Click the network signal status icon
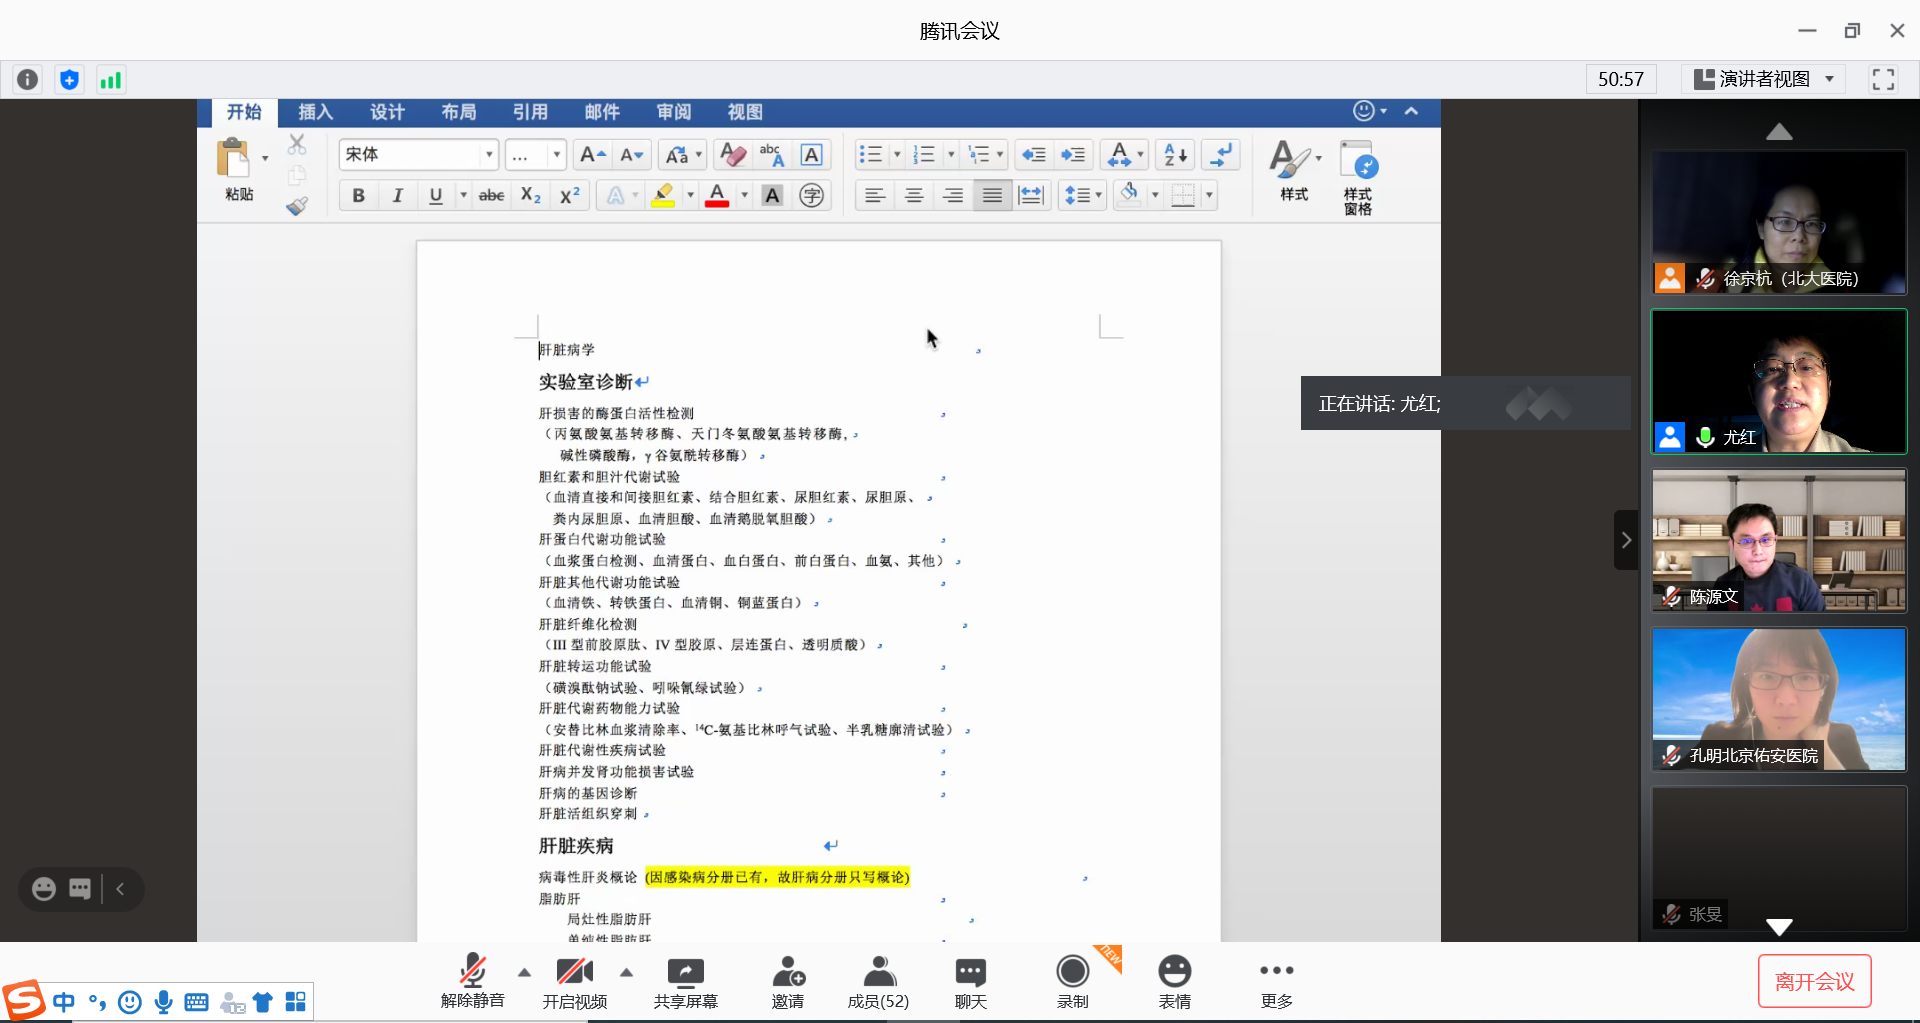Image resolution: width=1920 pixels, height=1023 pixels. coord(110,80)
